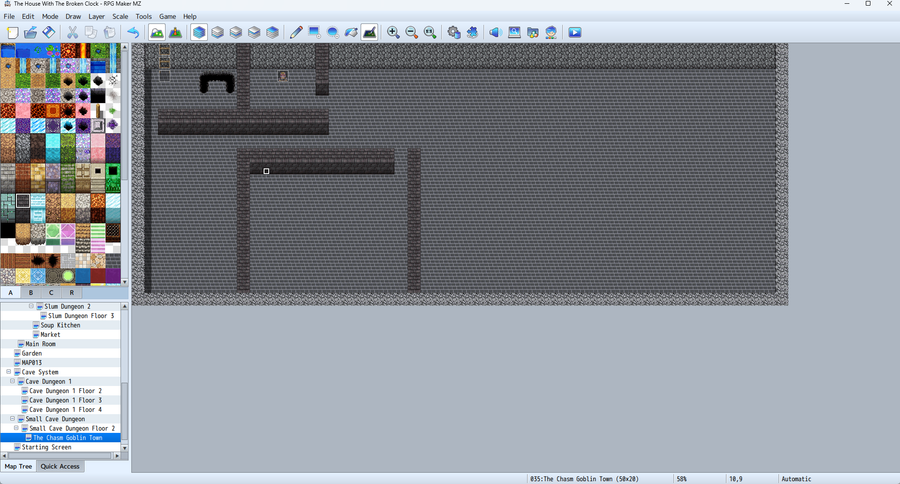
Task: Open the Character Generator icon
Action: click(551, 33)
